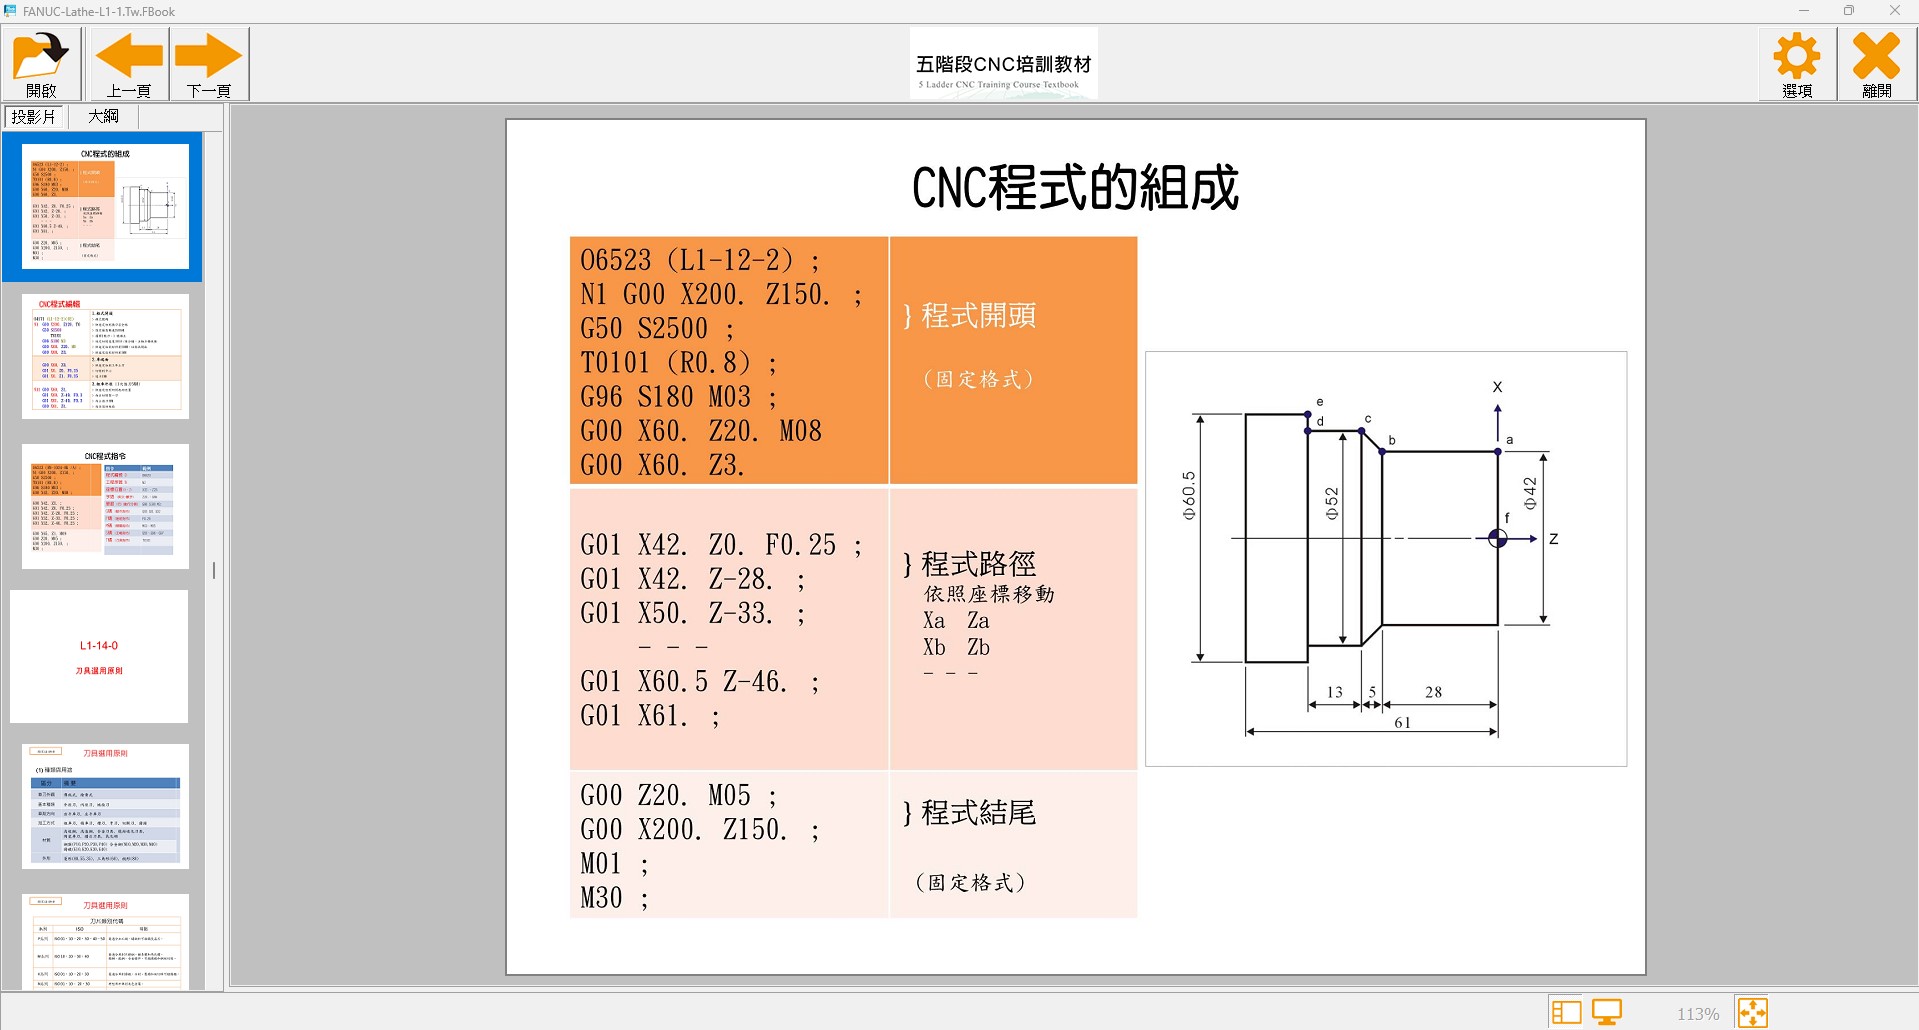The width and height of the screenshot is (1919, 1030).
Task: Click the panel splitter handle beside thumbnails
Action: [x=214, y=571]
